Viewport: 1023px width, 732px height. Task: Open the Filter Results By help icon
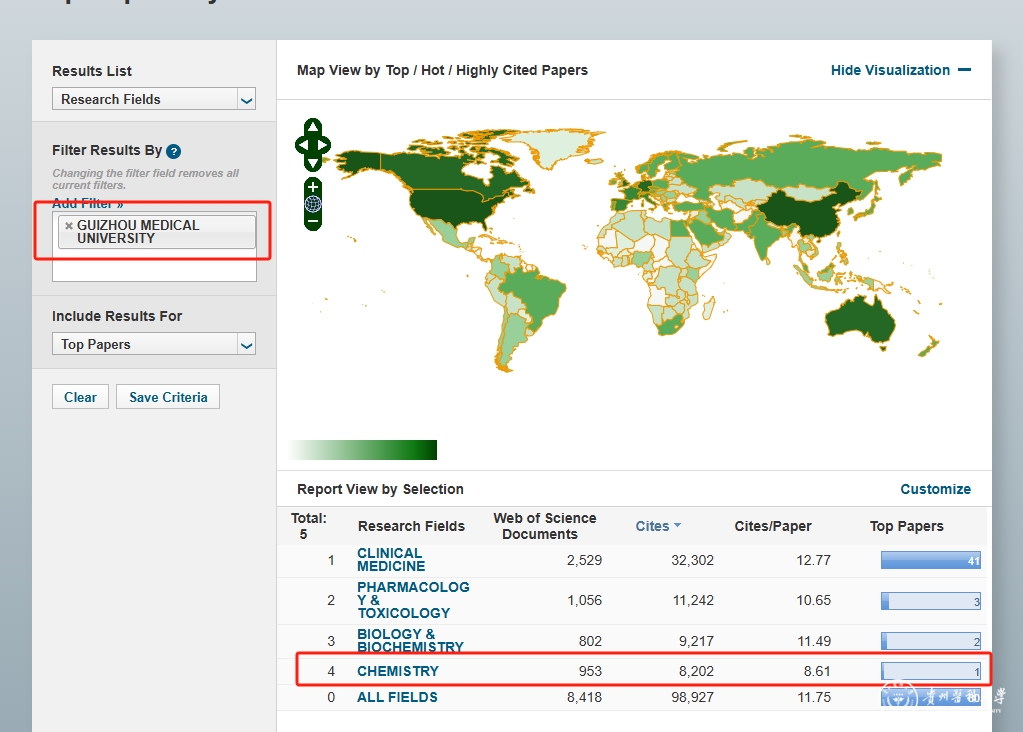click(x=174, y=151)
